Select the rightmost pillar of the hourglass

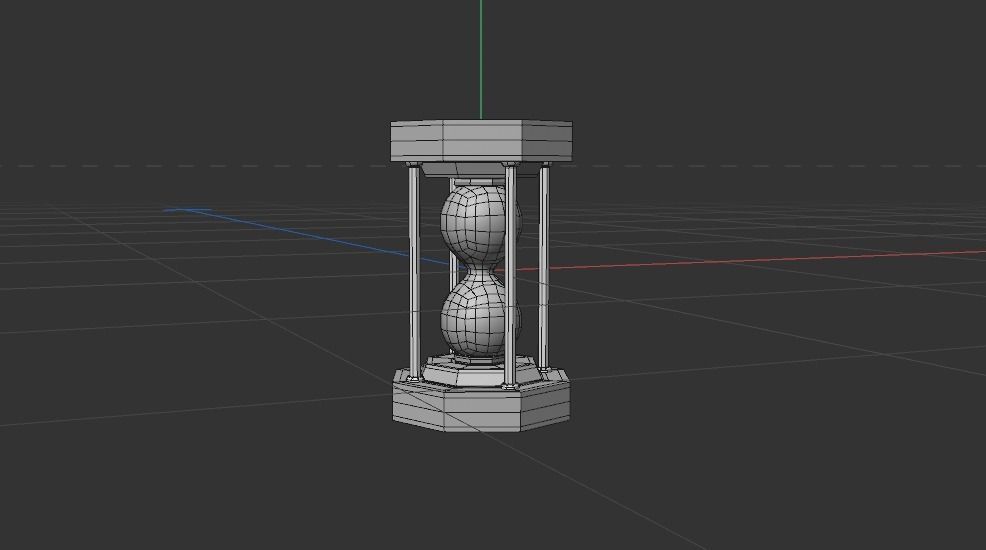(544, 267)
